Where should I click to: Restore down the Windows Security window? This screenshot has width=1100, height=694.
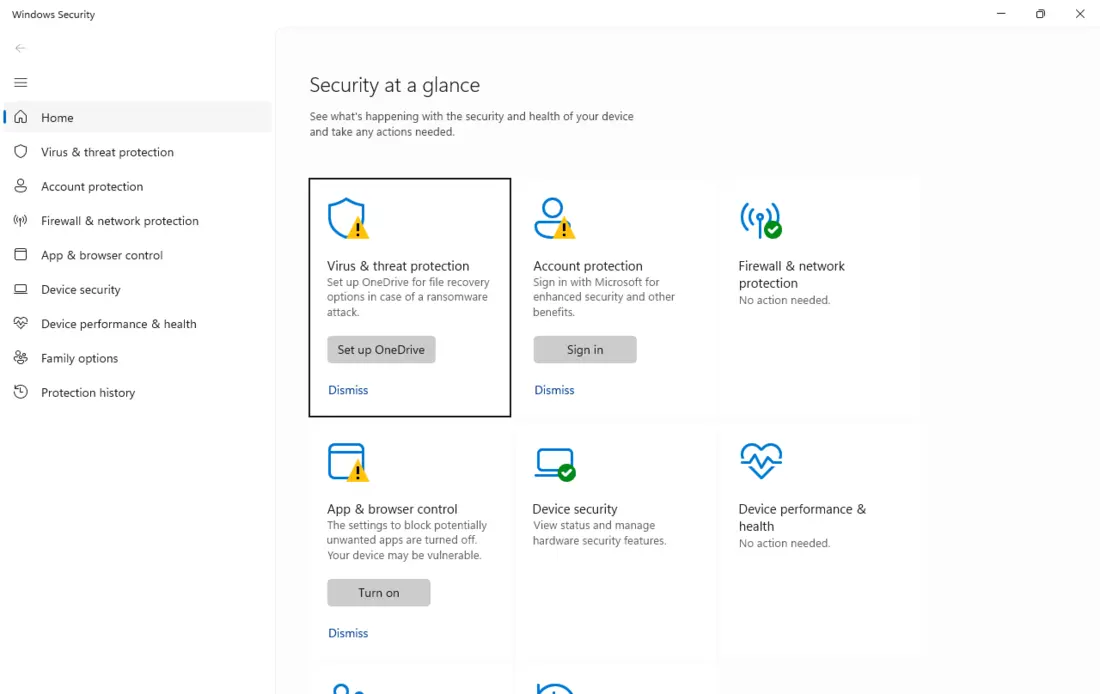1040,13
